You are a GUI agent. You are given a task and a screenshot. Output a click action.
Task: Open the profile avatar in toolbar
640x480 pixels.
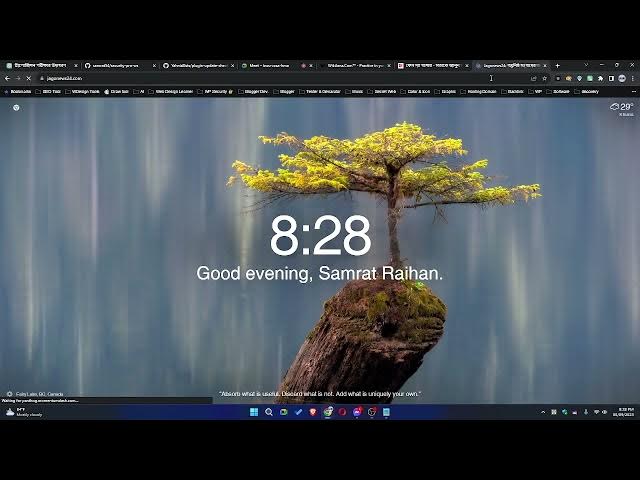622,78
